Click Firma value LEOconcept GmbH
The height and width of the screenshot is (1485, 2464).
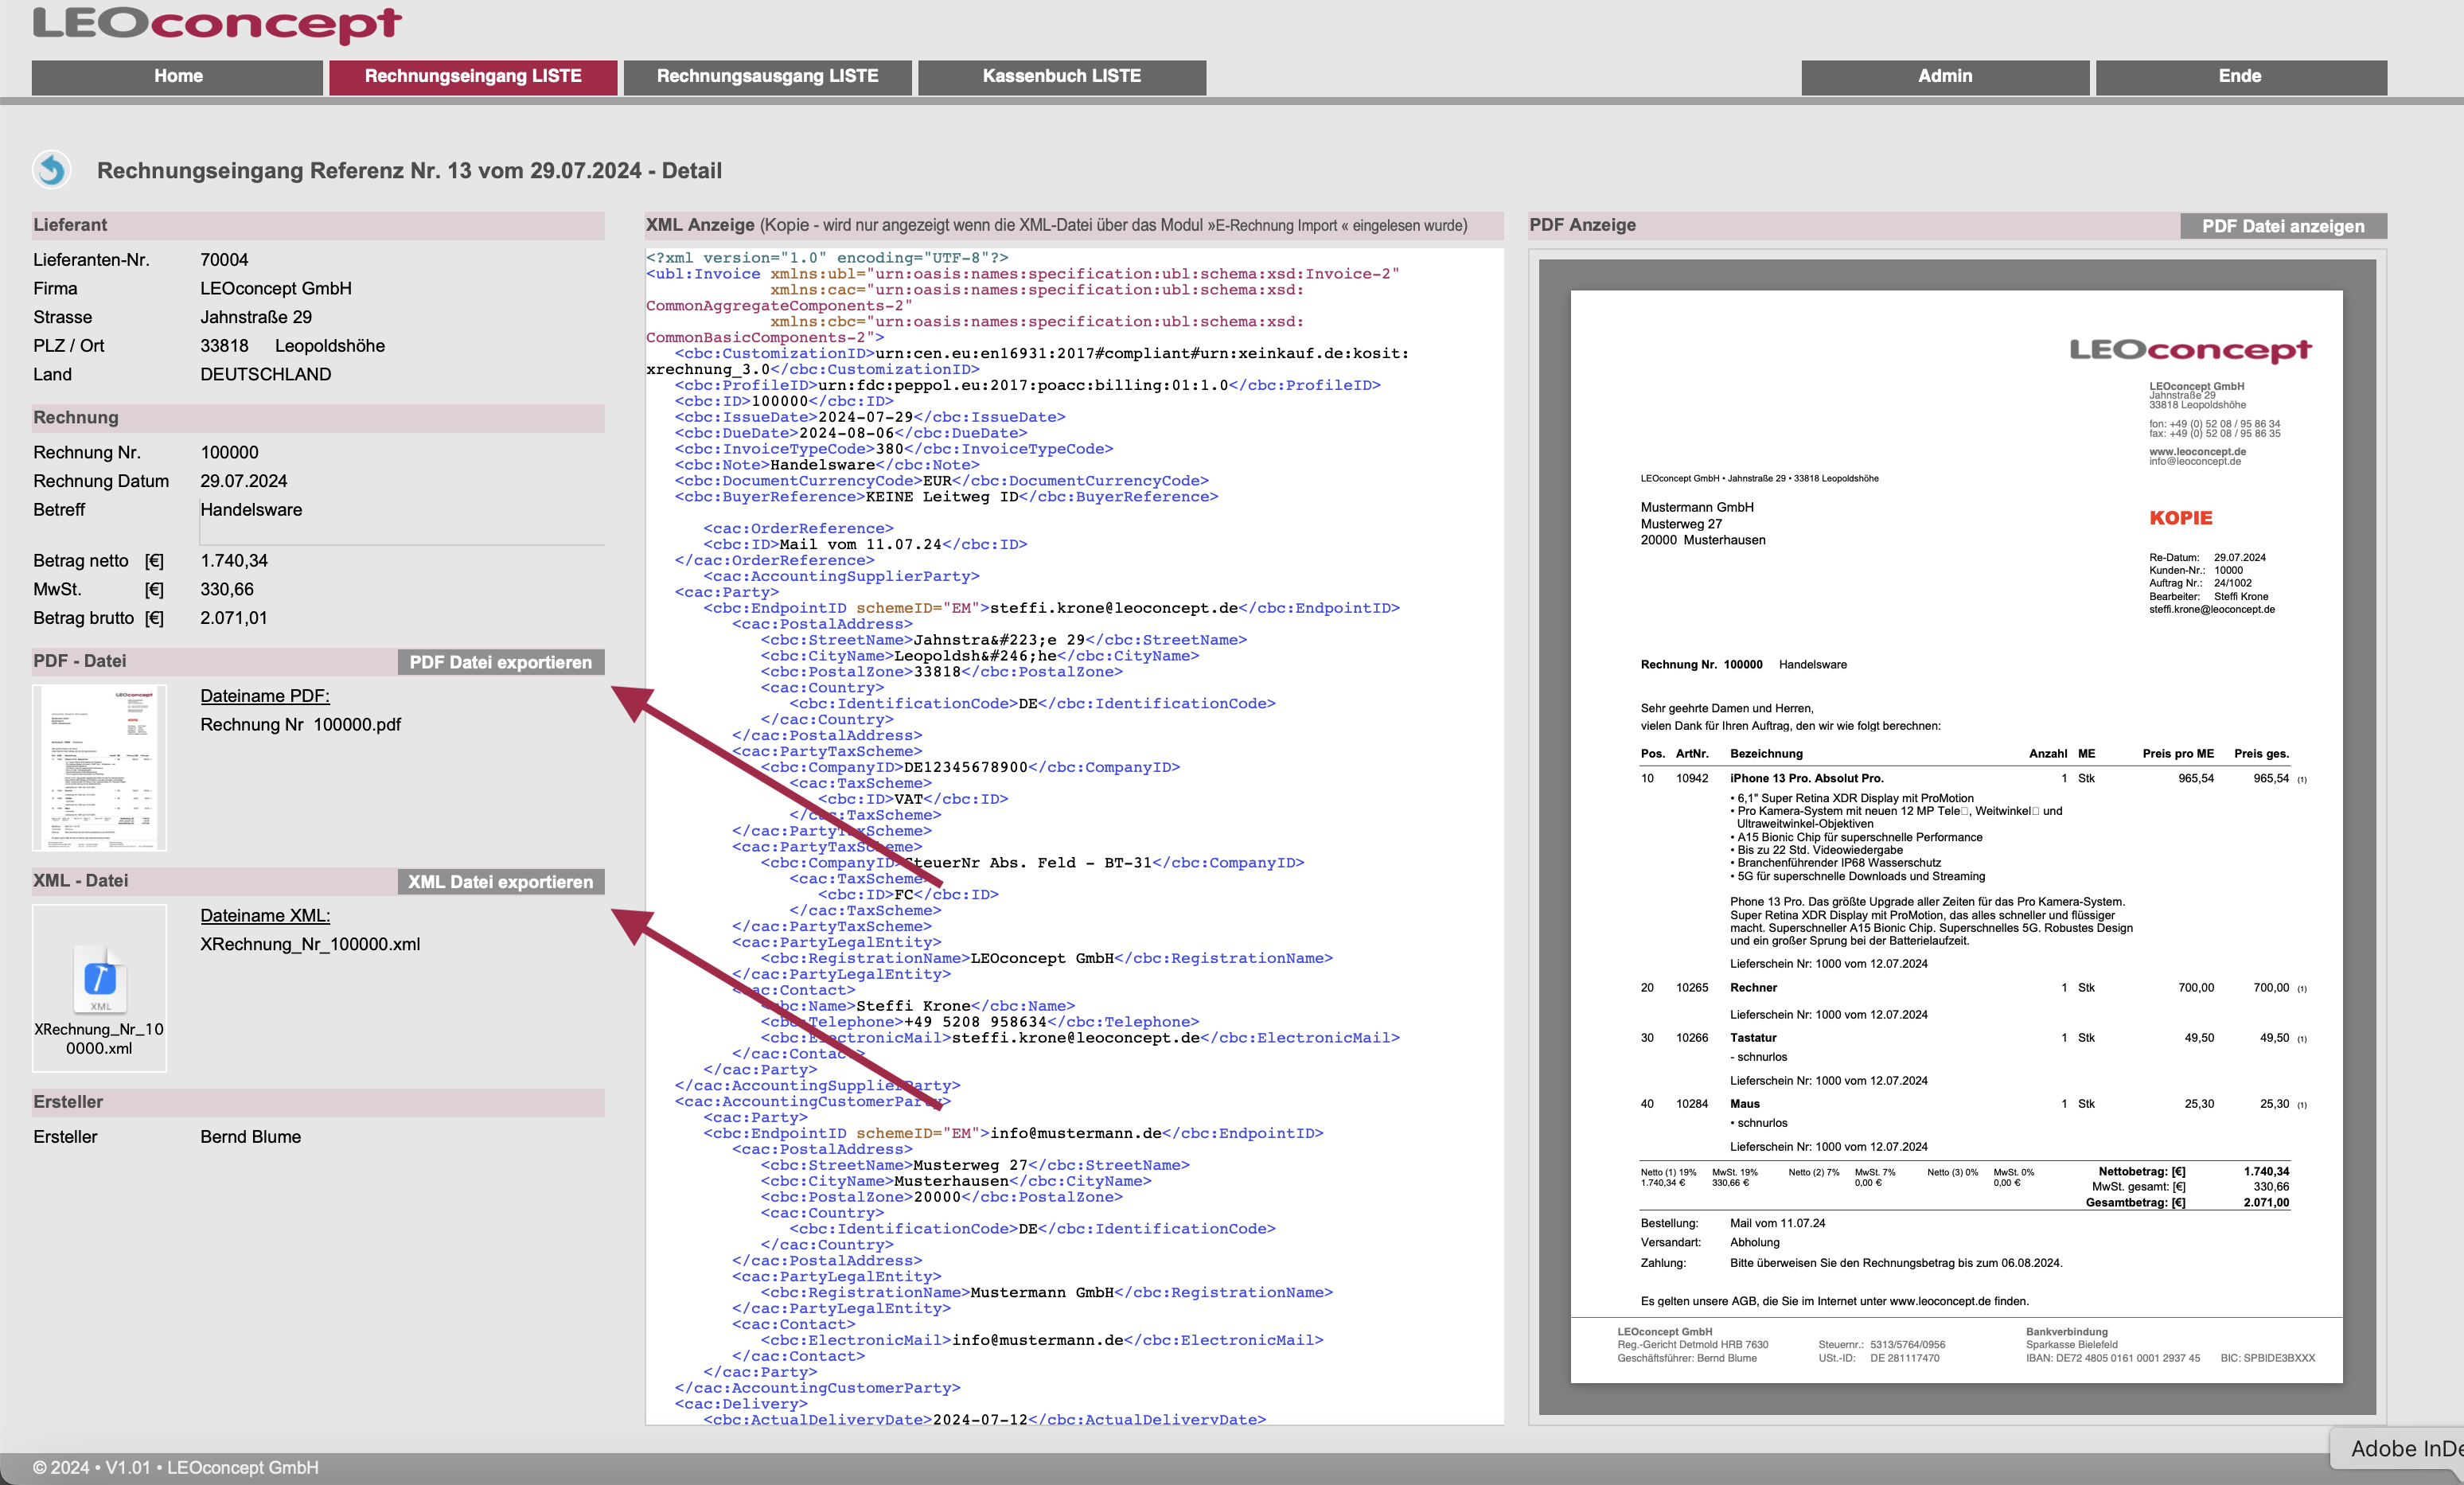tap(276, 288)
